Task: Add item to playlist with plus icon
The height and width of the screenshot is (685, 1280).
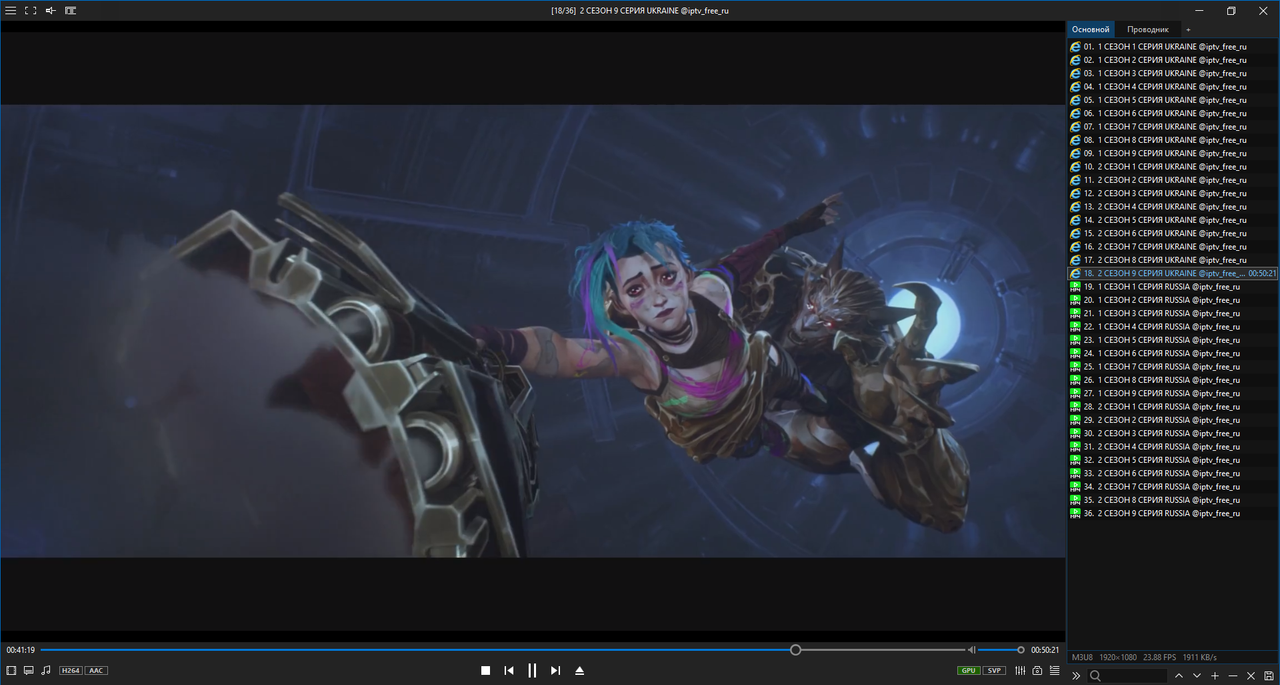Action: tap(1215, 676)
